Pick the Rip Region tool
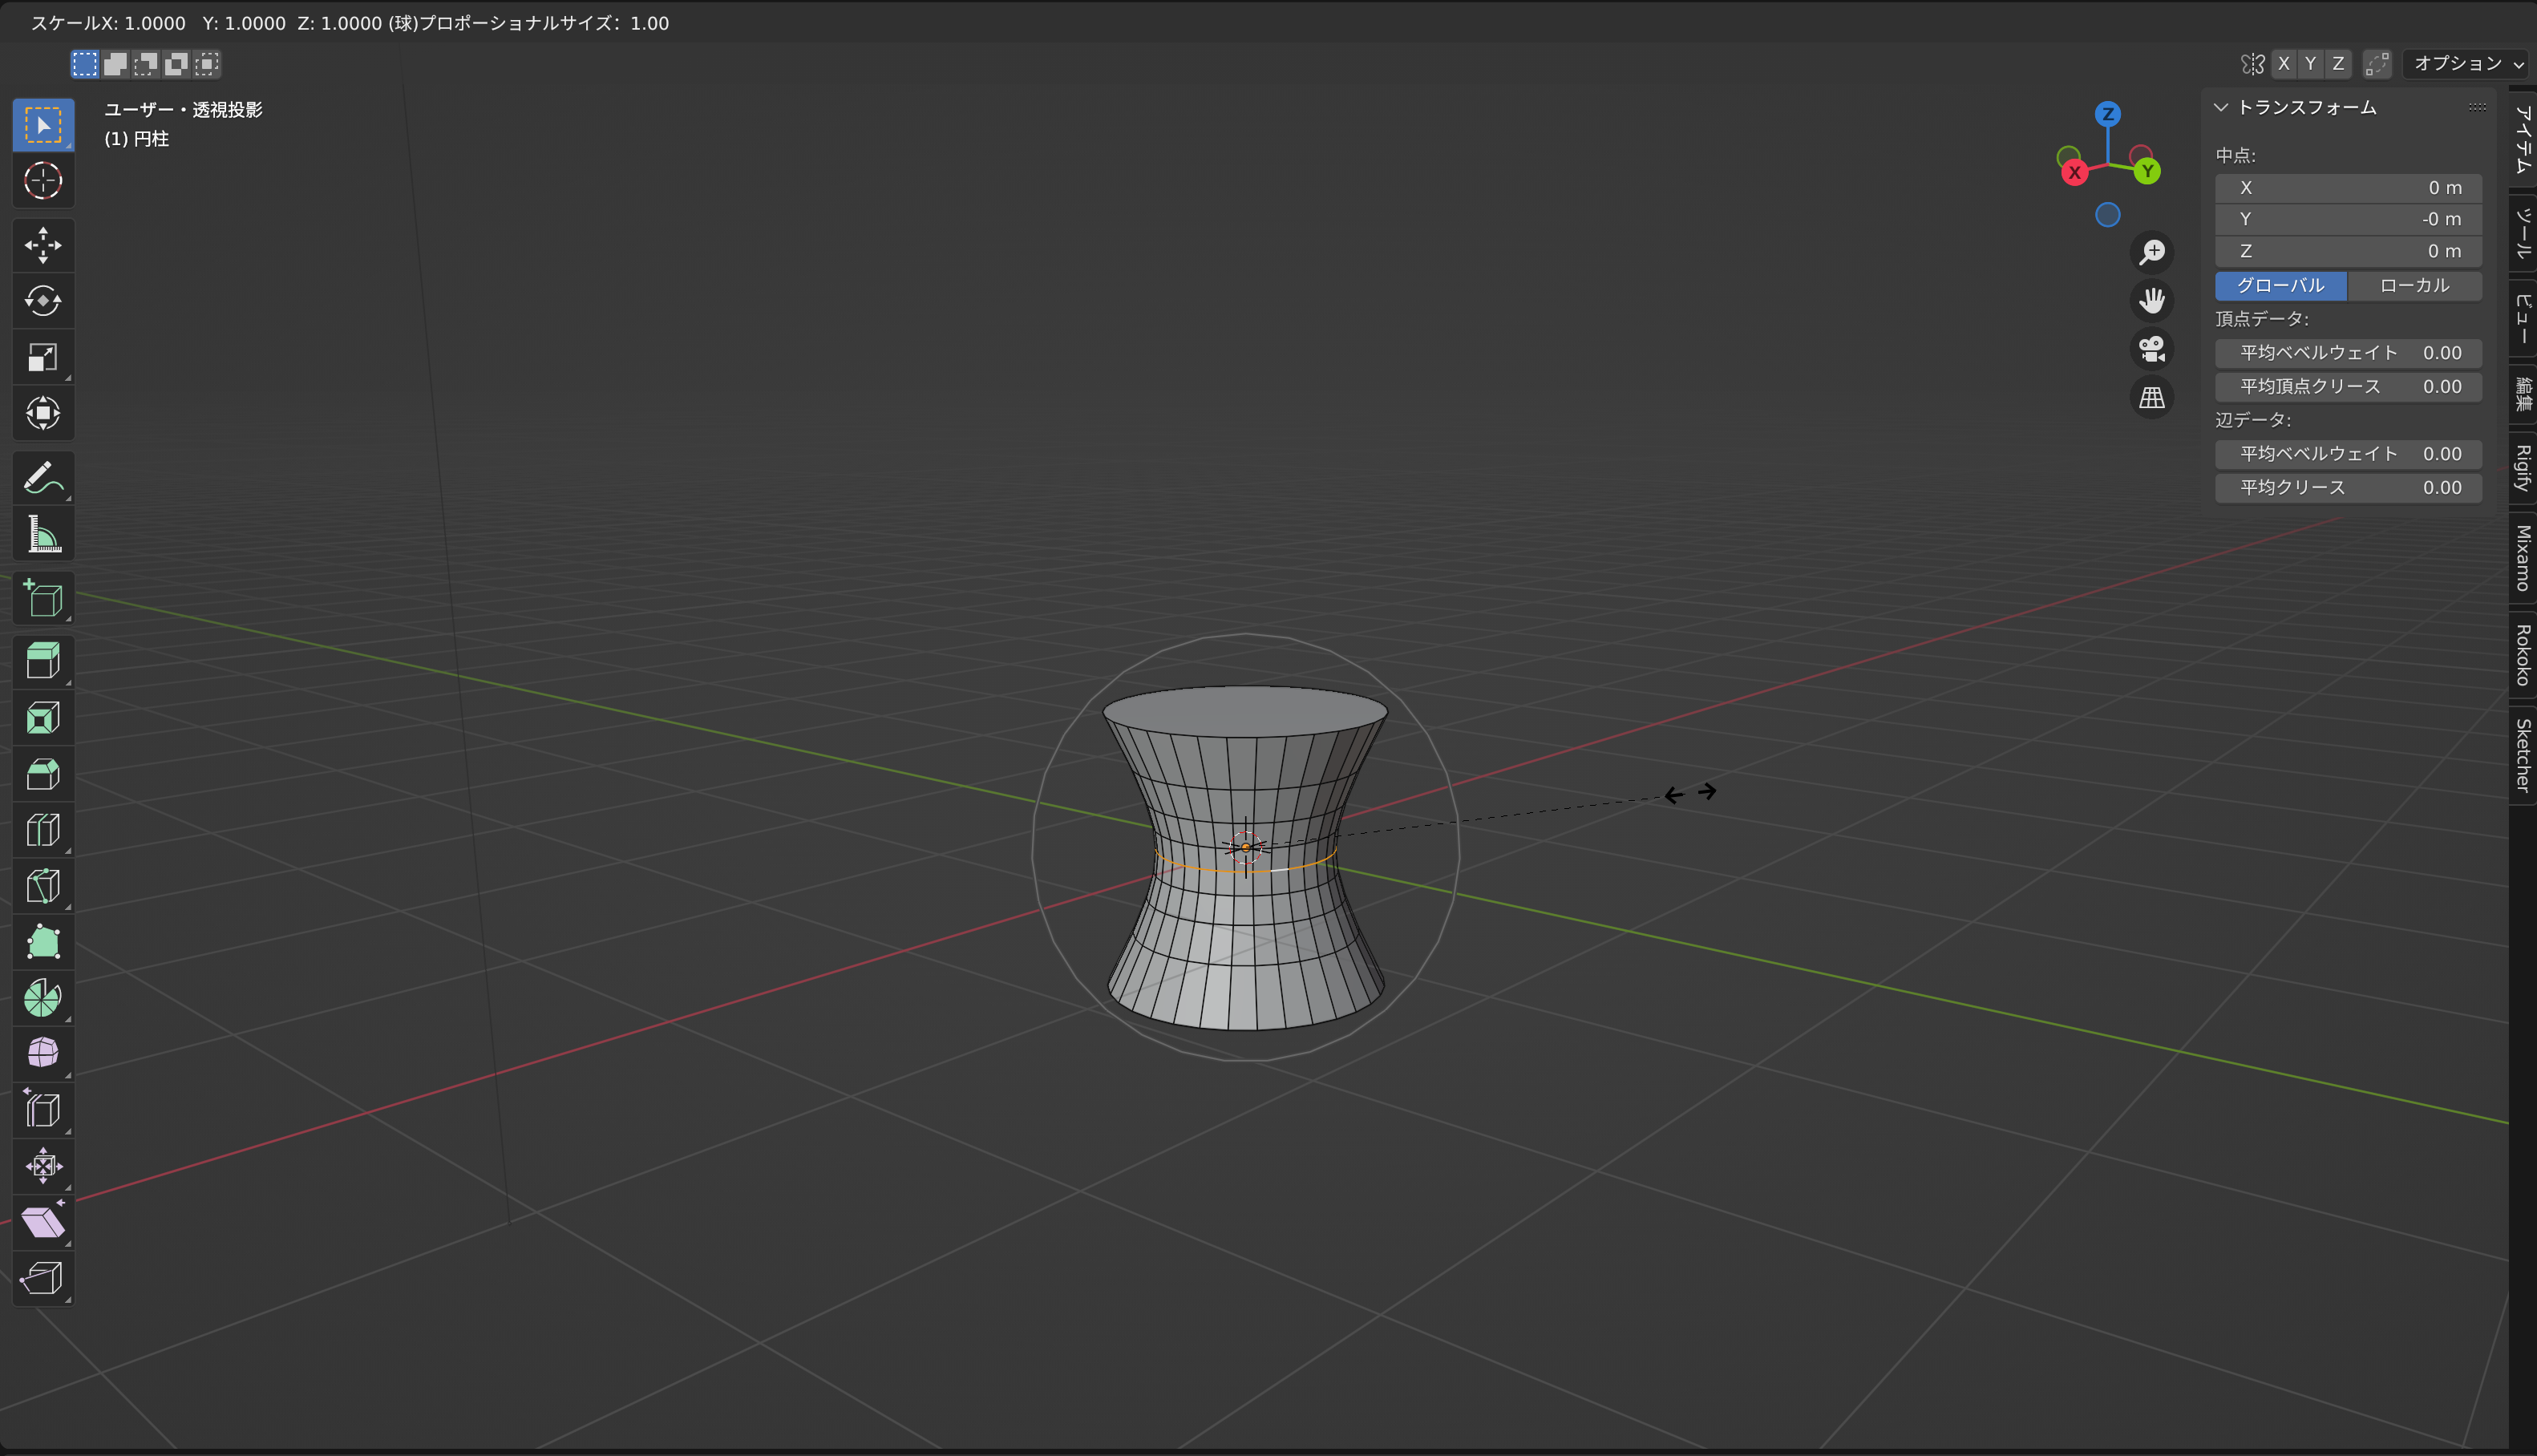The height and width of the screenshot is (1456, 2537). point(43,1278)
